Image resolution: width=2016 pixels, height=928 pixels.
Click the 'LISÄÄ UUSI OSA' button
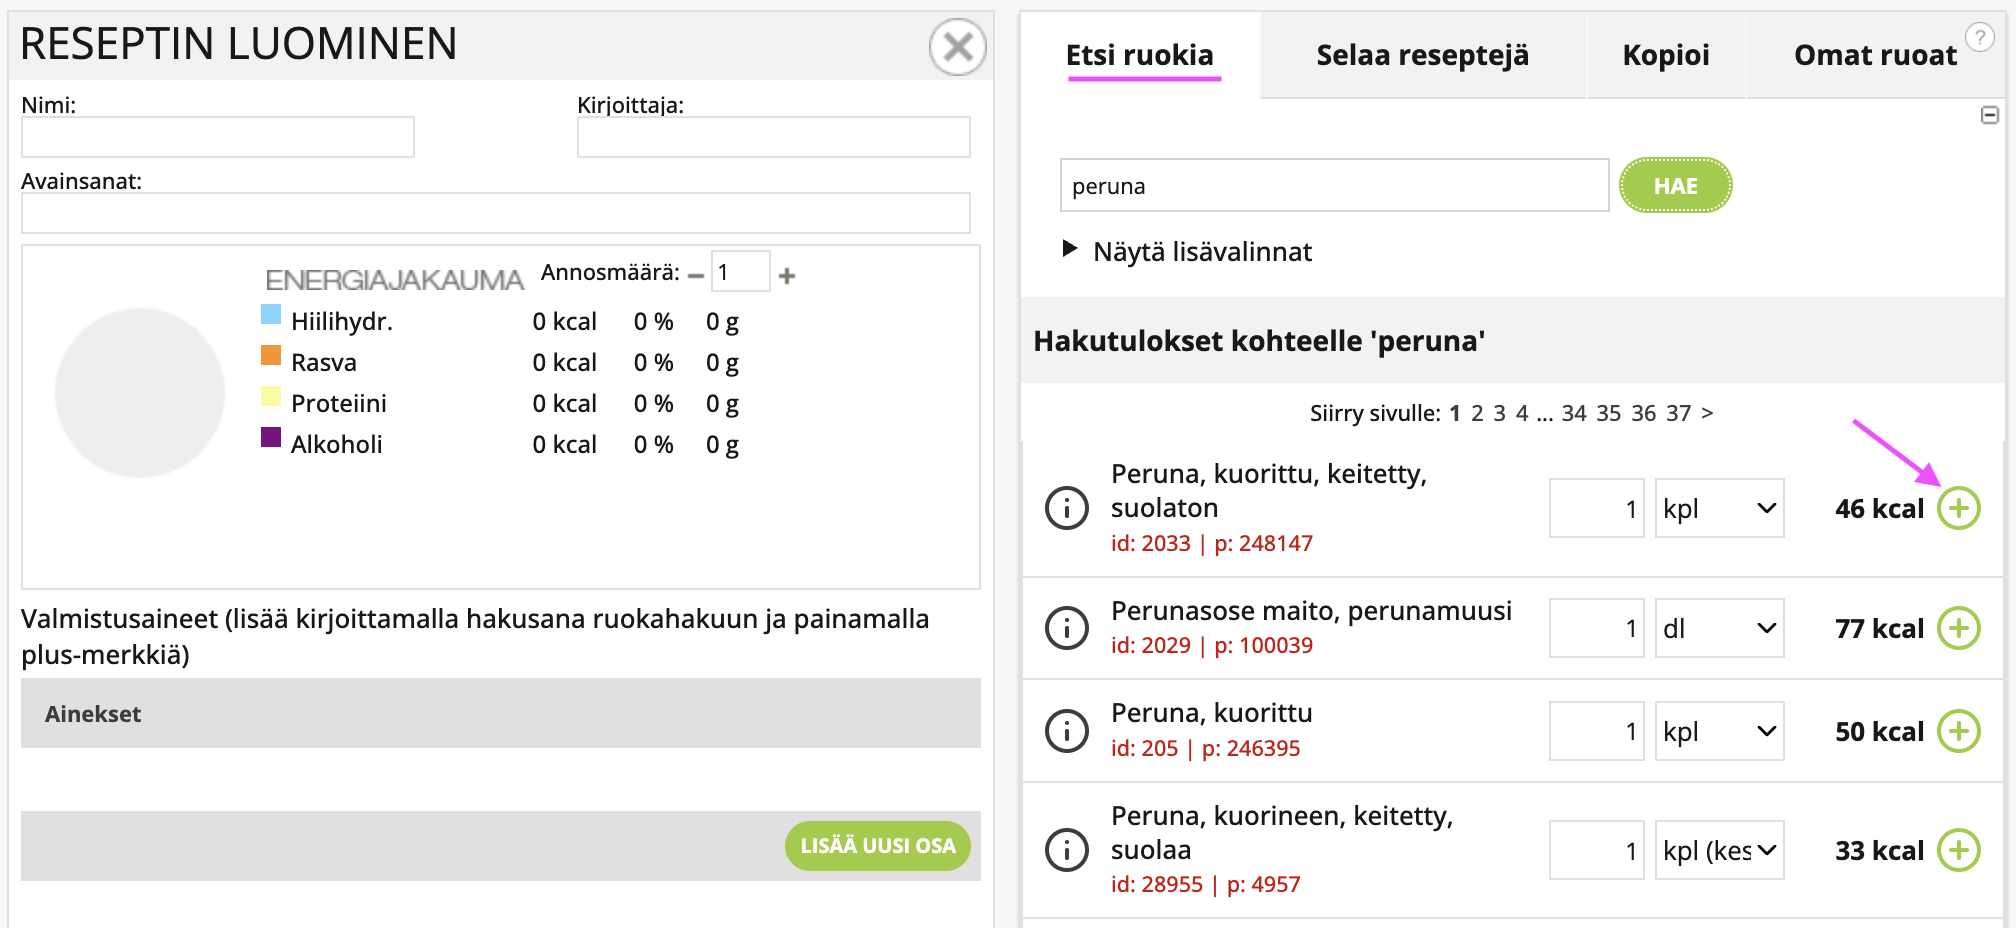(x=878, y=845)
